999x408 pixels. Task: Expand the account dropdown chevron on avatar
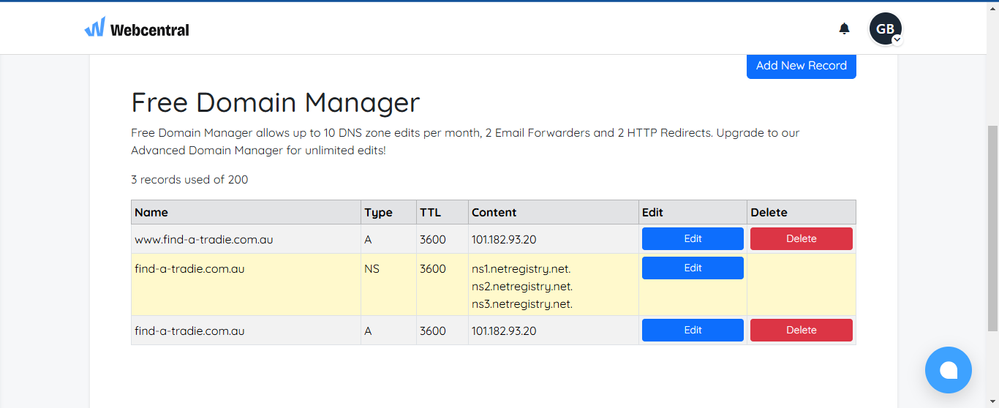coord(896,40)
